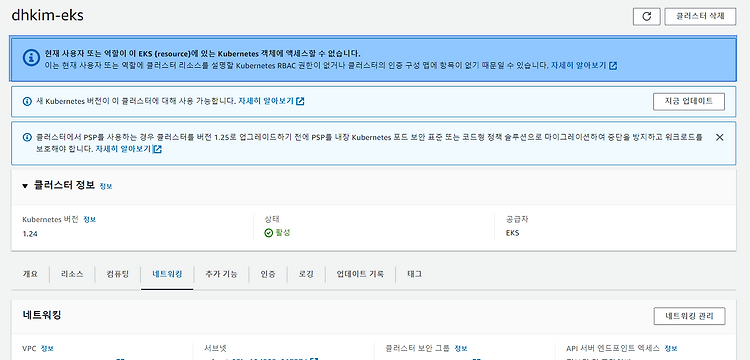750x360 pixels.
Task: Click the cluster name dhkim-eks heading
Action: [x=47, y=15]
